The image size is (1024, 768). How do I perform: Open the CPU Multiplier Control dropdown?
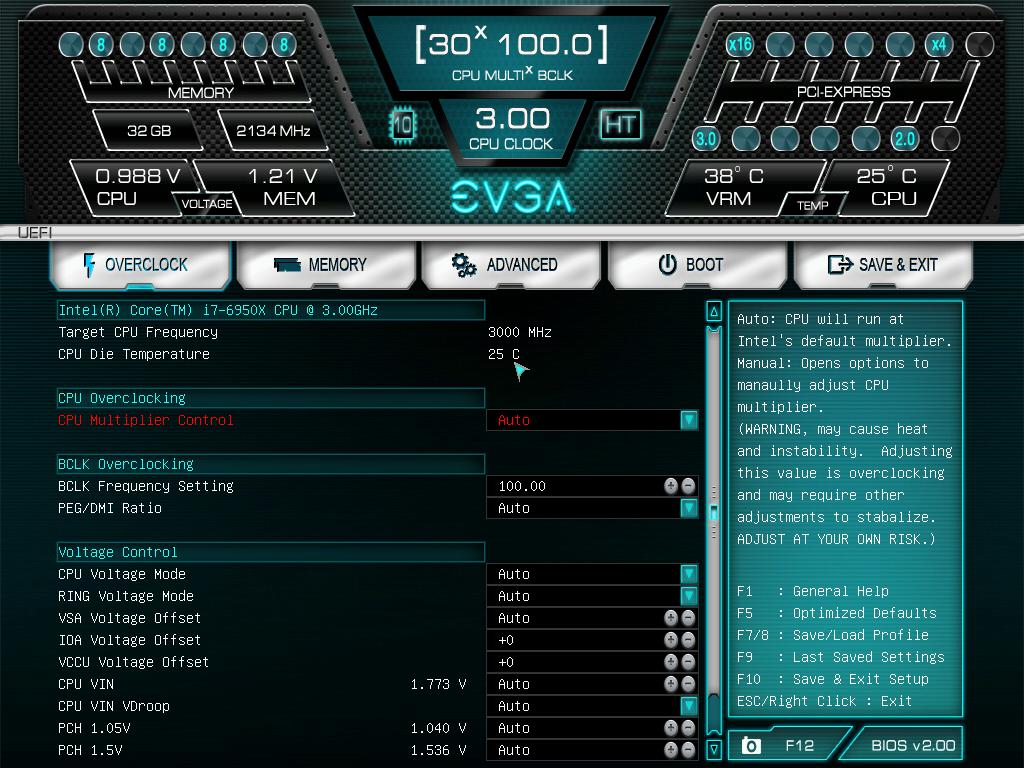[x=688, y=420]
